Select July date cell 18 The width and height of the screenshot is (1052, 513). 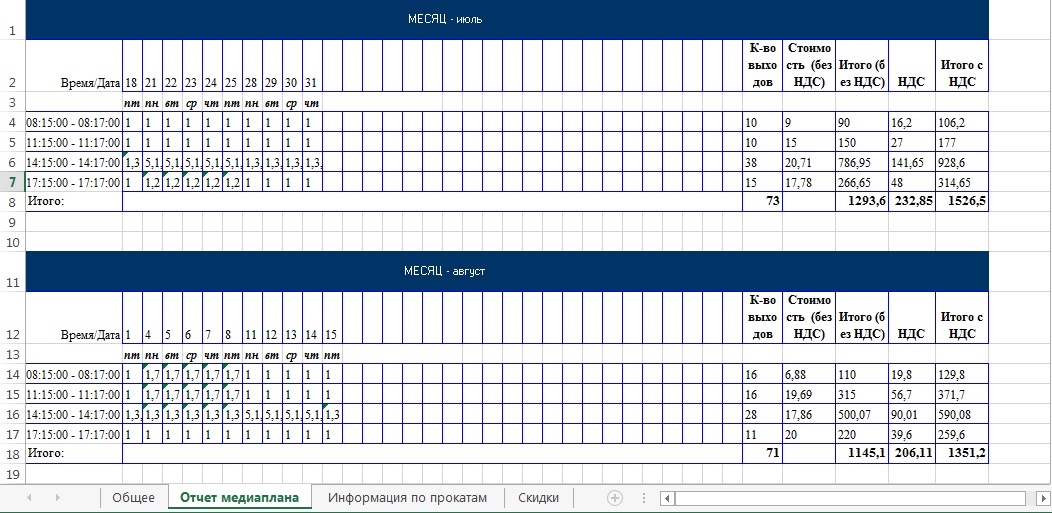click(x=132, y=66)
